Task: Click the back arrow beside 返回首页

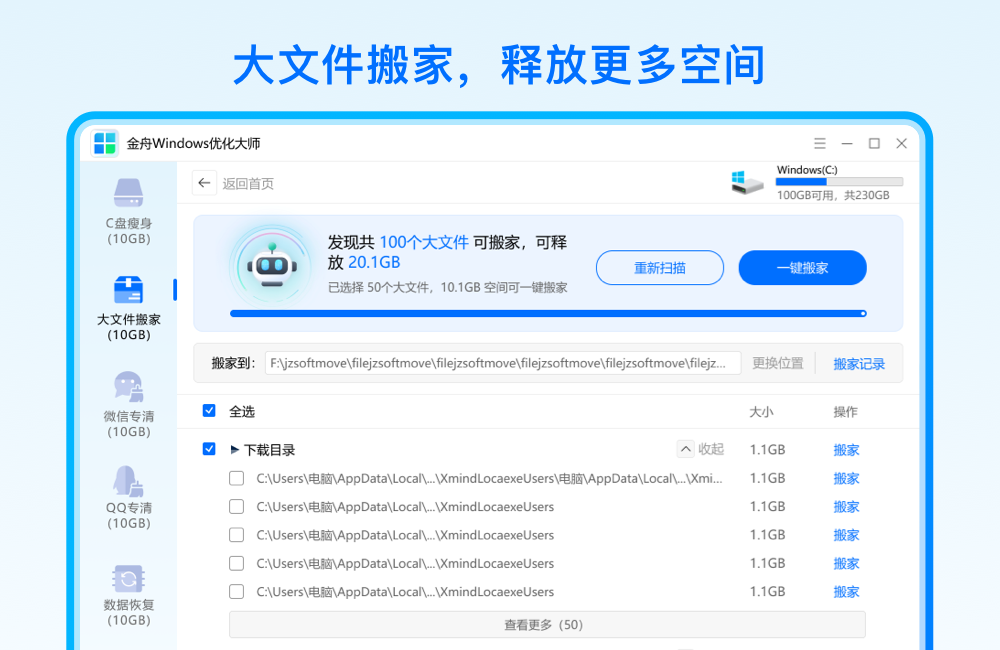Action: 203,183
